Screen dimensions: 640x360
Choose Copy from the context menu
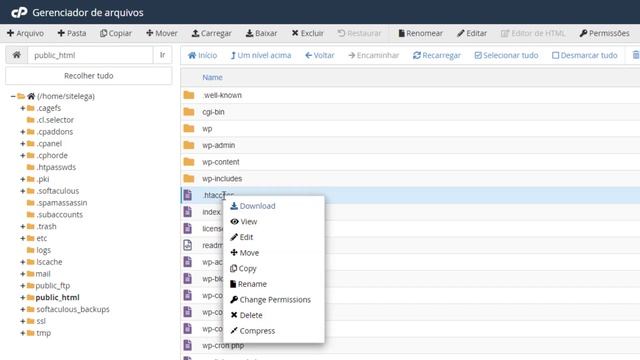tap(243, 269)
